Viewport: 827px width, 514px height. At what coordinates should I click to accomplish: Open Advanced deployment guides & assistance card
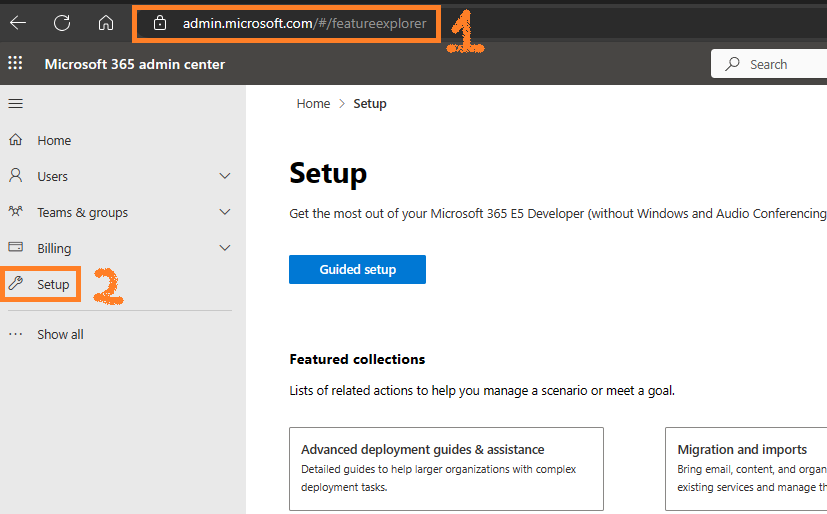pos(446,469)
